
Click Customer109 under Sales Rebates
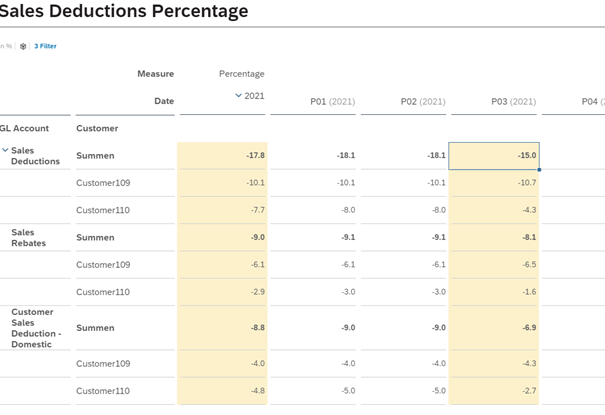[x=103, y=265]
